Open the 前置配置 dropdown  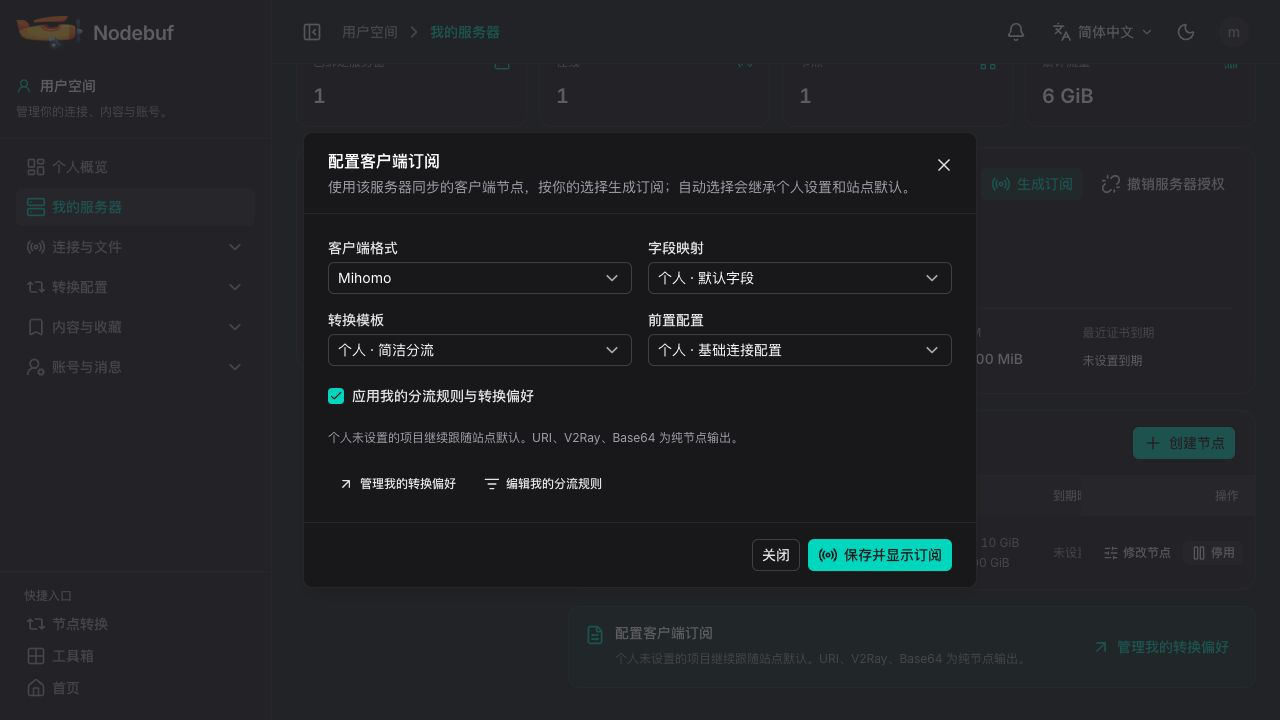tap(800, 350)
